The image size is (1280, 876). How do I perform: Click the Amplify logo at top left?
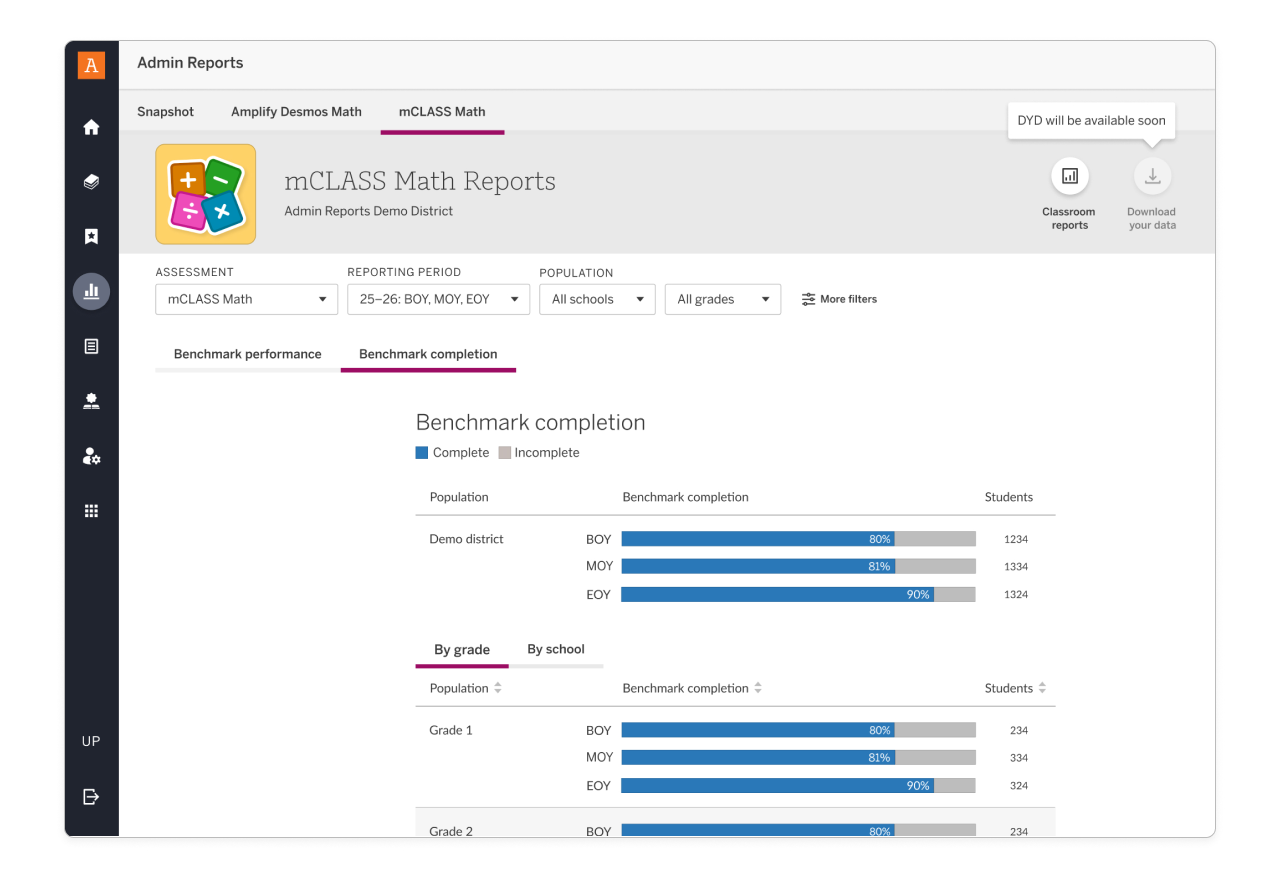(91, 64)
